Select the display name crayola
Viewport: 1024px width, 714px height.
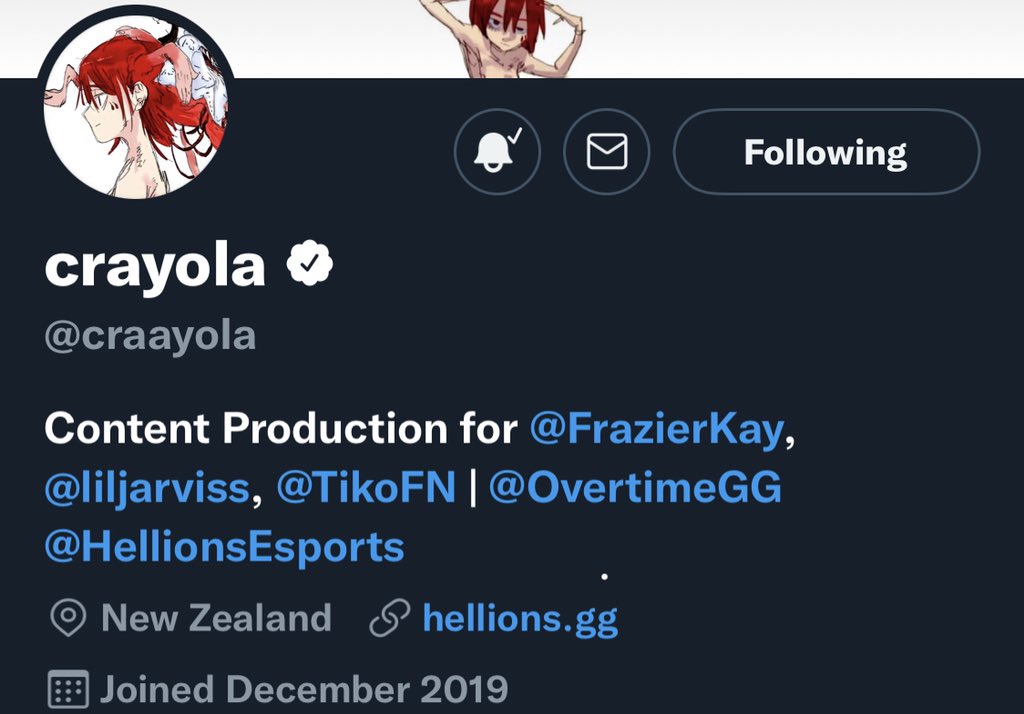pyautogui.click(x=155, y=266)
